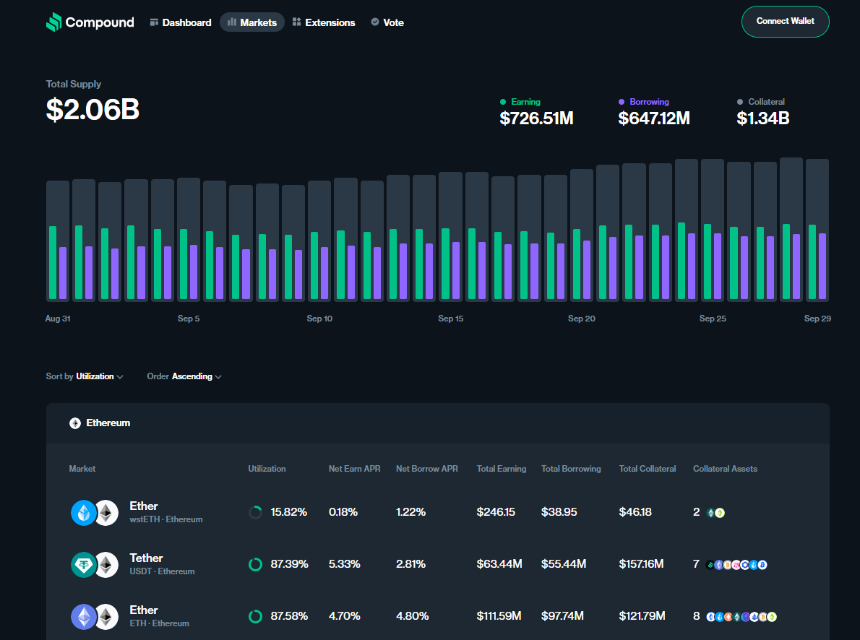Screen dimensions: 860x640
Task: Click the $97.74M total borrowing cell
Action: tap(562, 616)
